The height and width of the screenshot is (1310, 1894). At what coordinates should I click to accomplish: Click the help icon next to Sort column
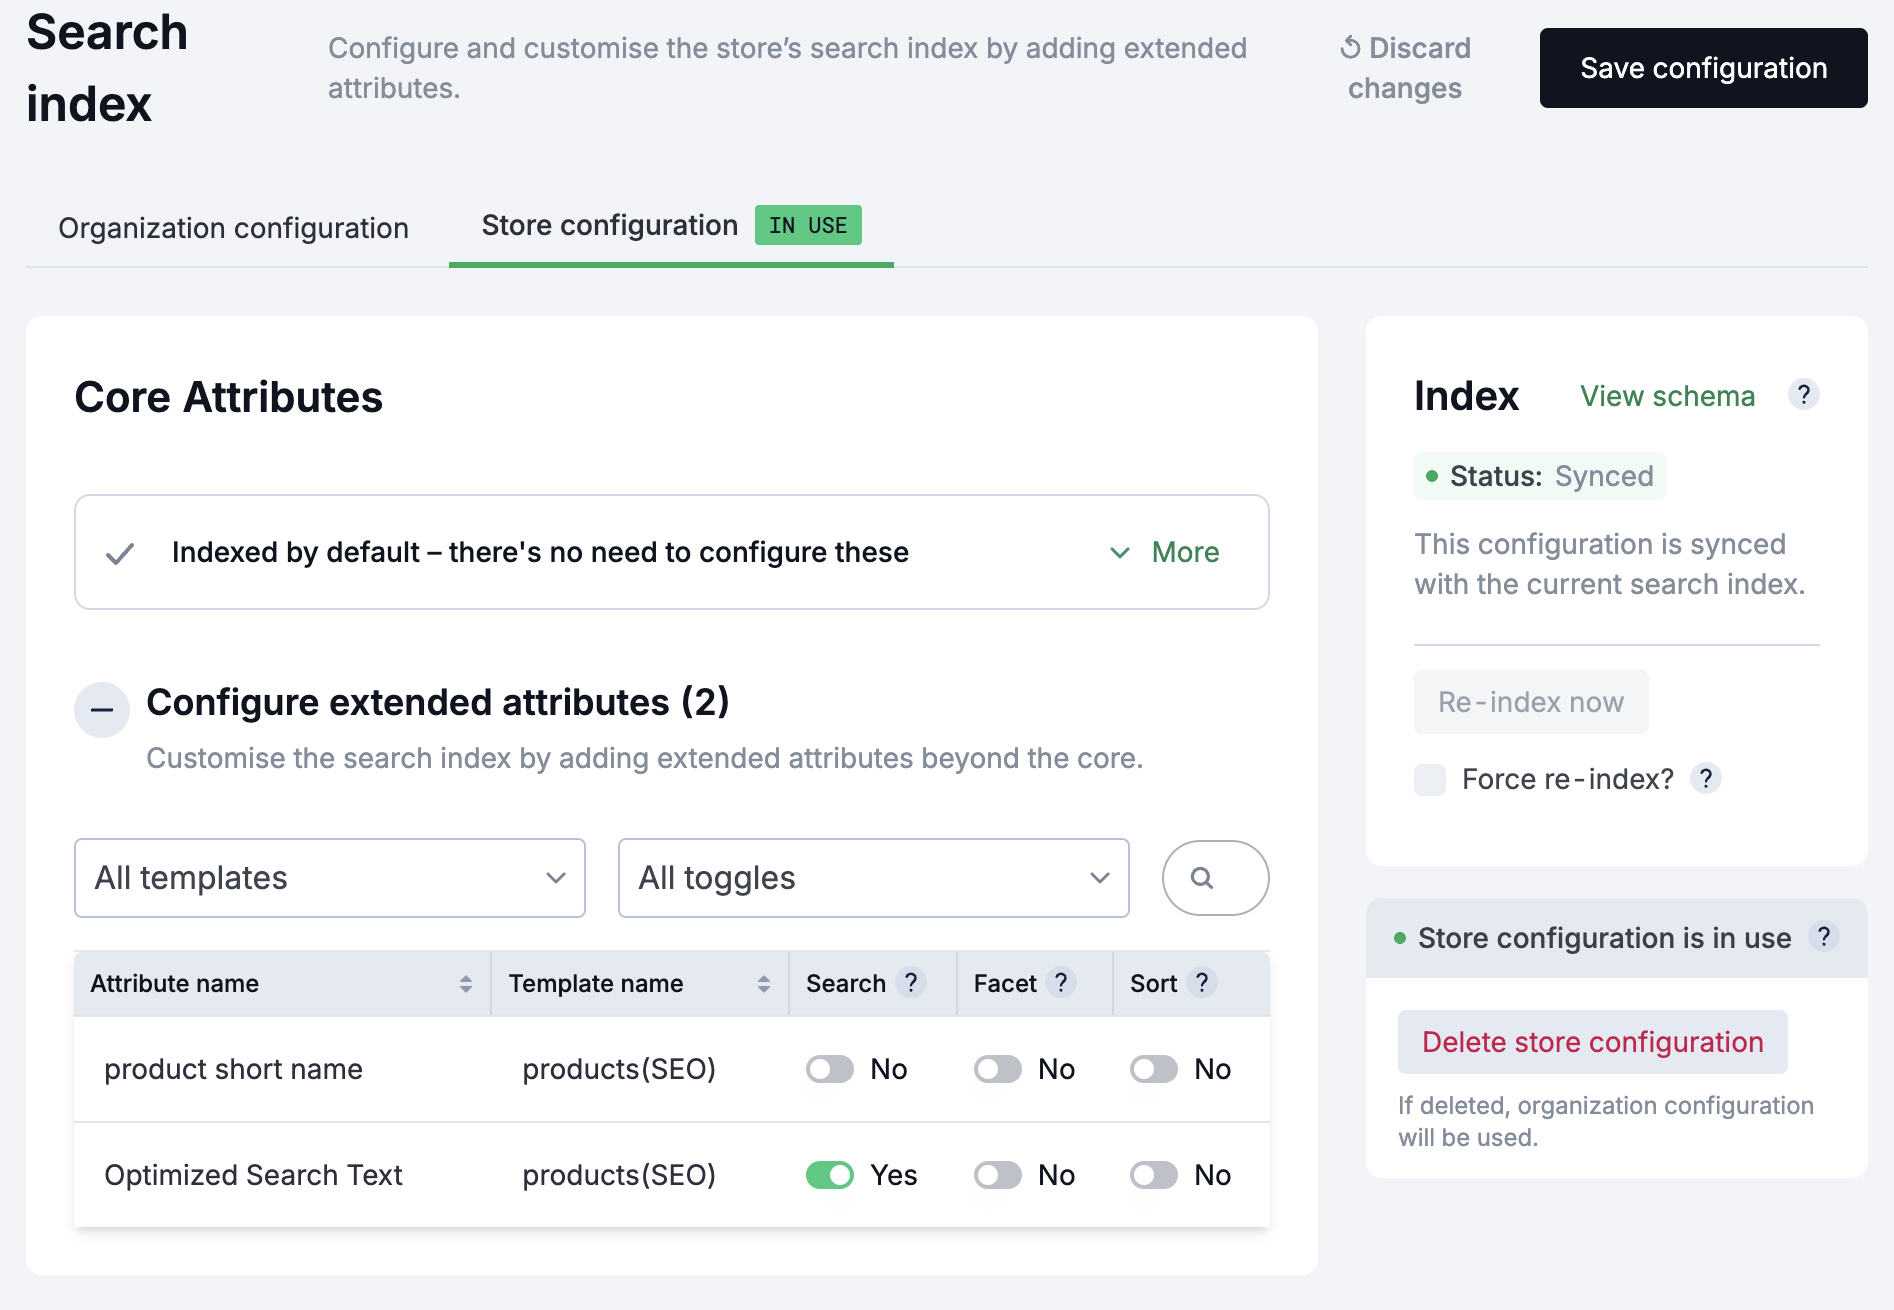pos(1202,983)
